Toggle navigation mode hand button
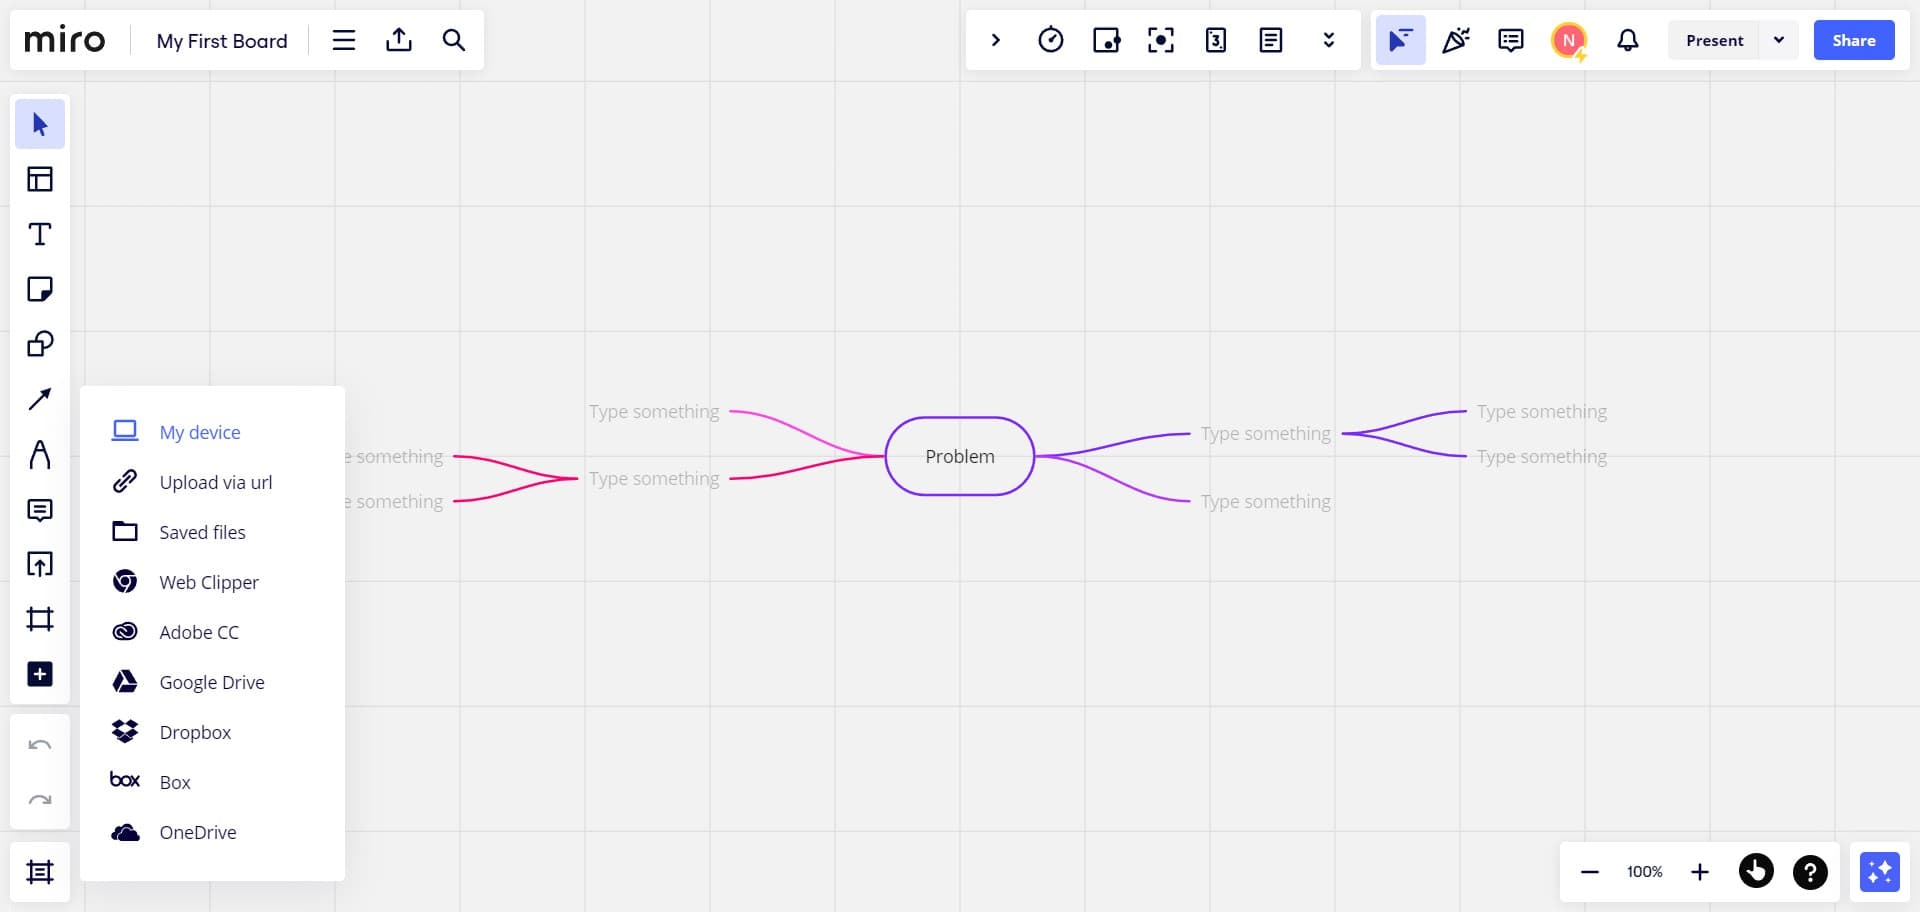The image size is (1920, 912). point(1756,872)
